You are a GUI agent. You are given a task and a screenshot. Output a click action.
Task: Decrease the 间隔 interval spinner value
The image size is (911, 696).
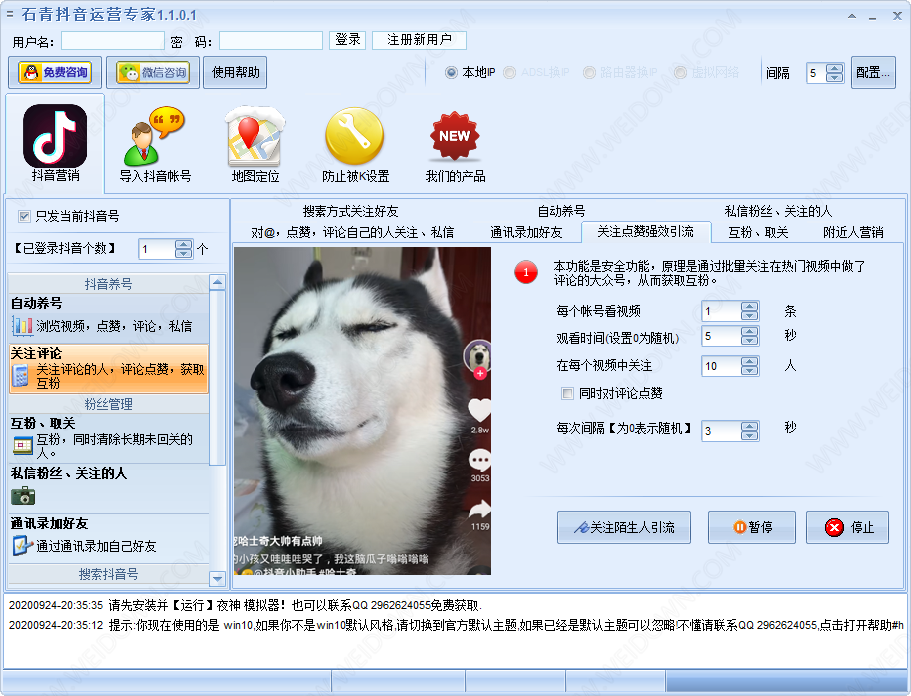835,77
